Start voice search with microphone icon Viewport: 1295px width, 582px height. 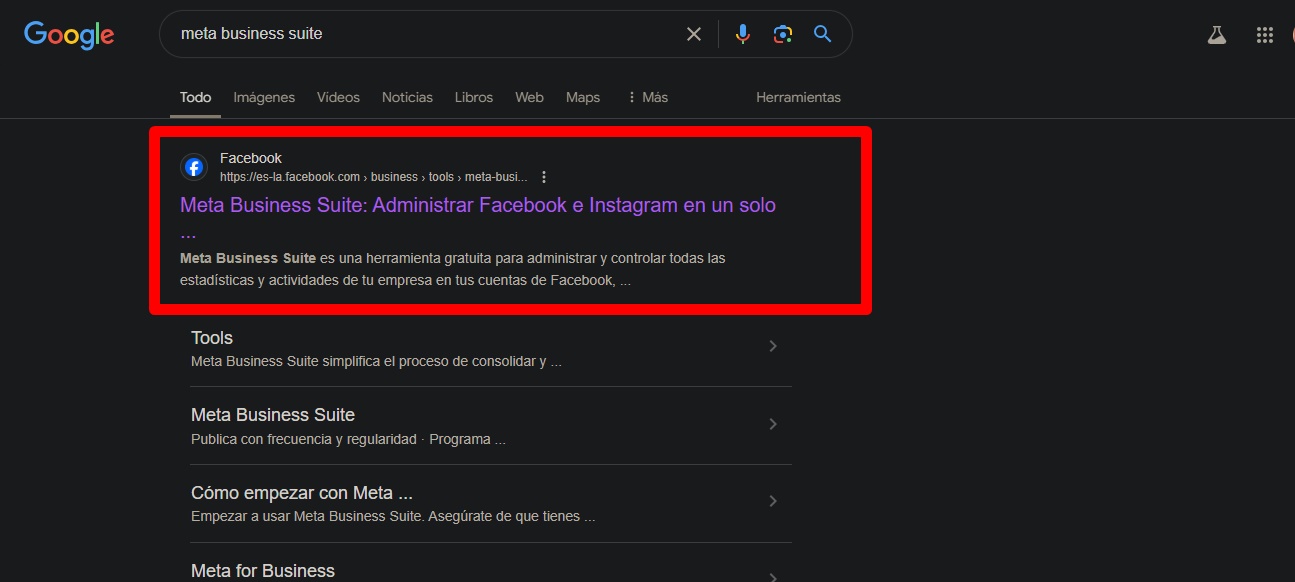tap(742, 34)
